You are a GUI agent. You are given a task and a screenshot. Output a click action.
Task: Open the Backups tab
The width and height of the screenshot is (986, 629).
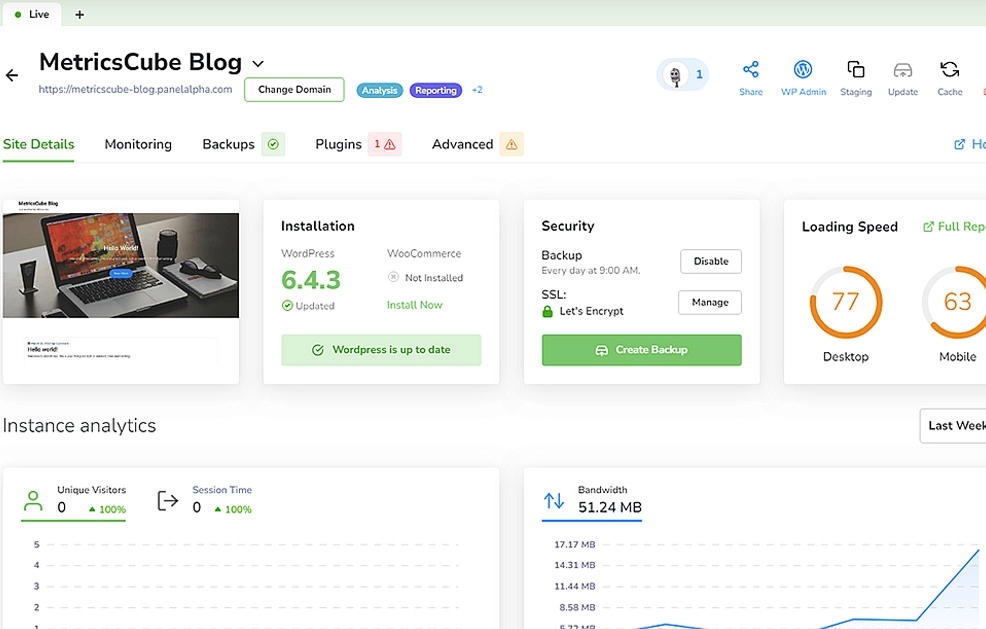[x=228, y=144]
